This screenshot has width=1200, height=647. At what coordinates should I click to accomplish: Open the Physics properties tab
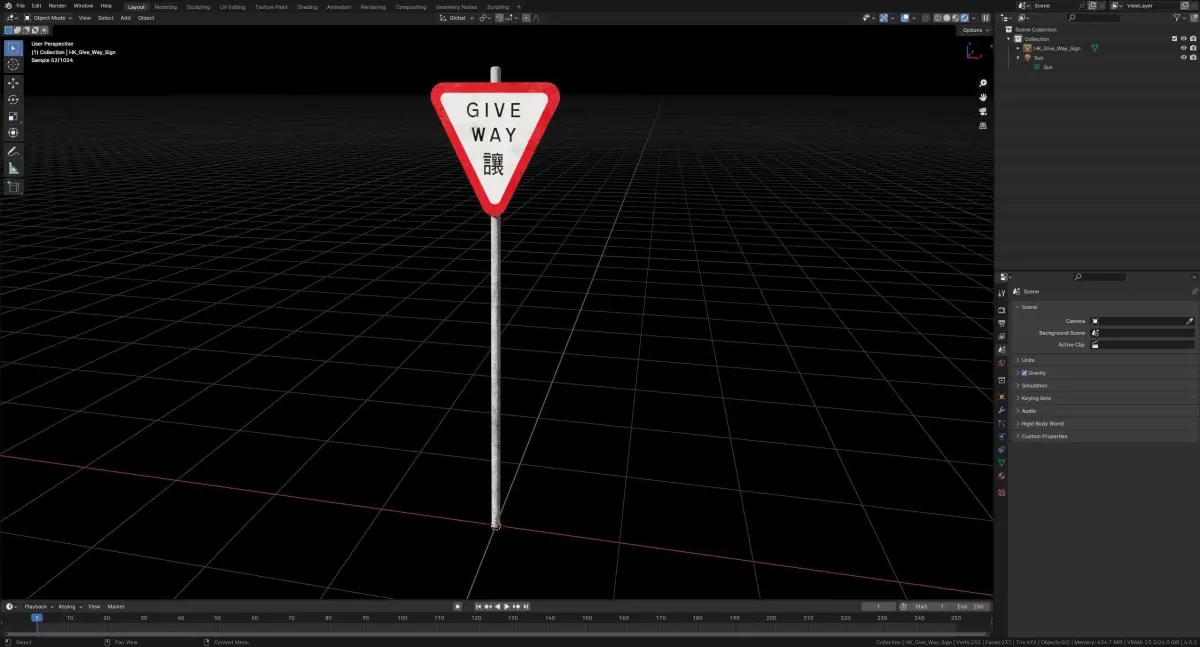1002,437
